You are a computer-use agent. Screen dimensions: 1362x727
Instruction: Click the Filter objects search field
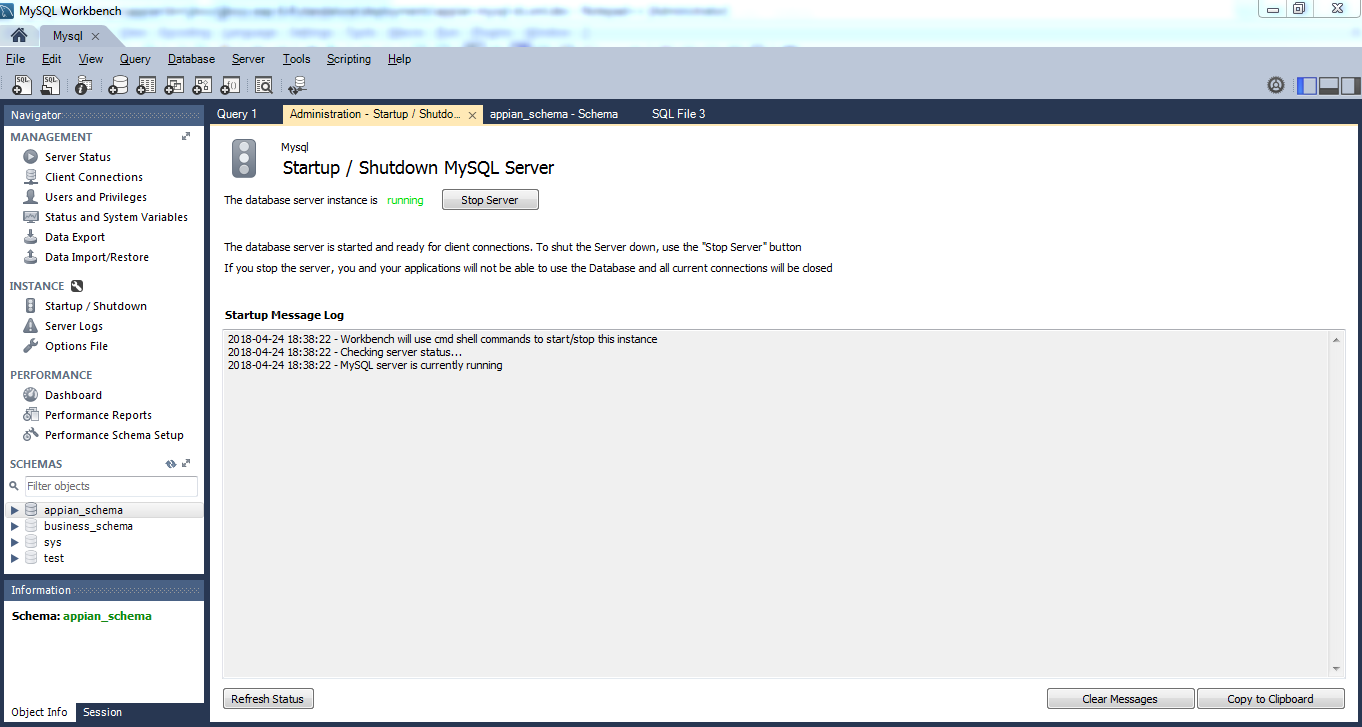pos(111,486)
